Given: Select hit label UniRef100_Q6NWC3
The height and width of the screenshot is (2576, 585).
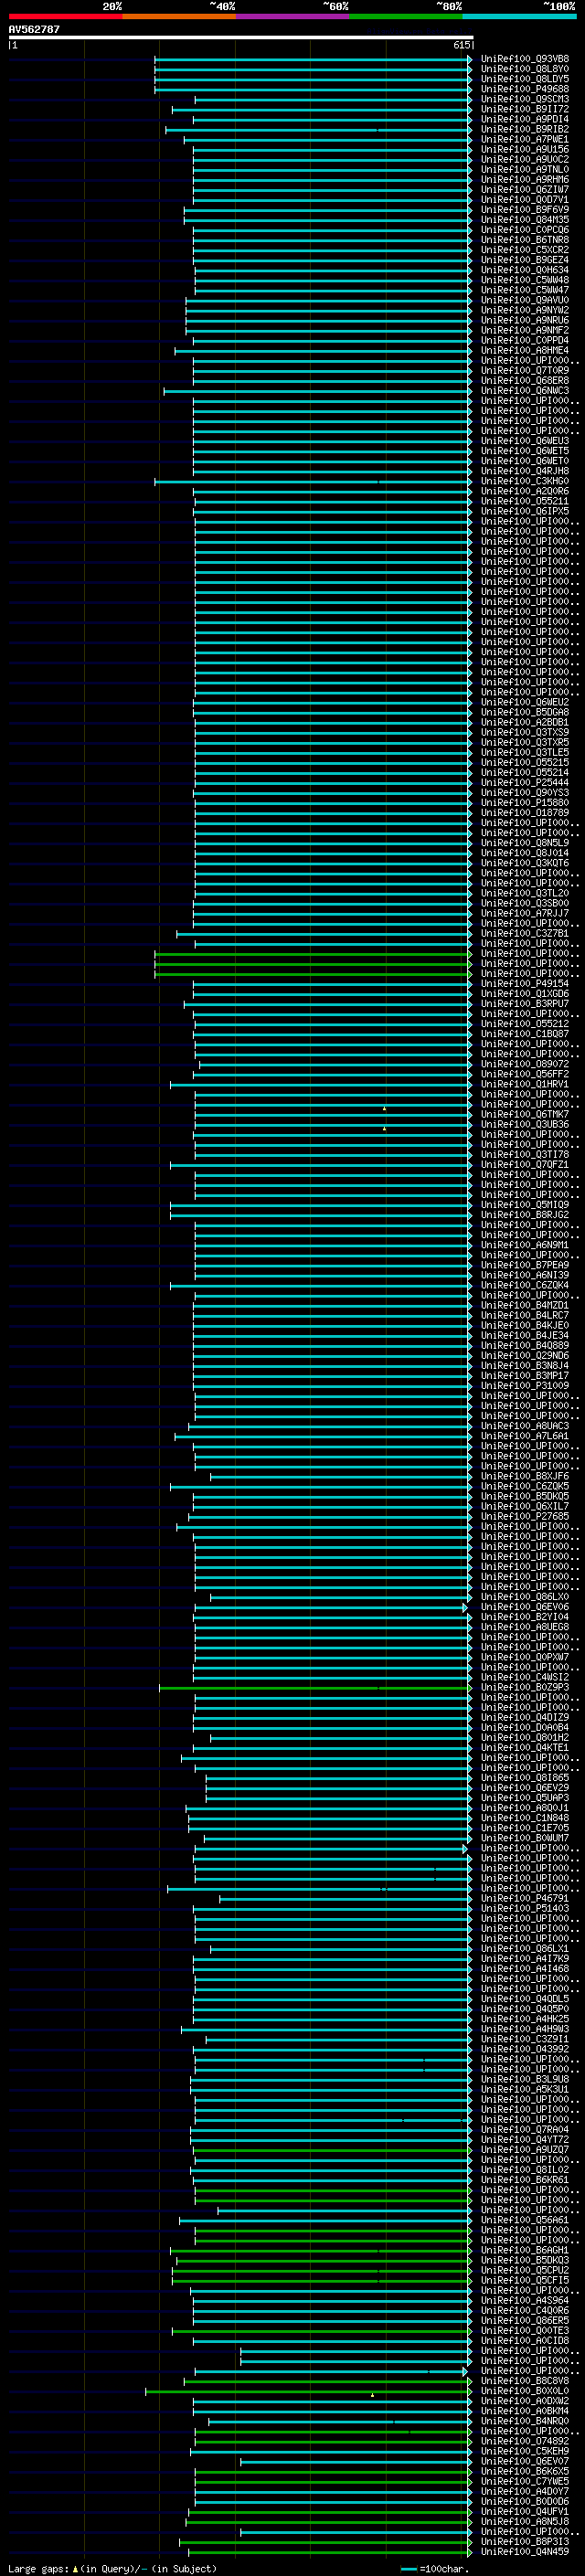Looking at the screenshot, I should 525,390.
